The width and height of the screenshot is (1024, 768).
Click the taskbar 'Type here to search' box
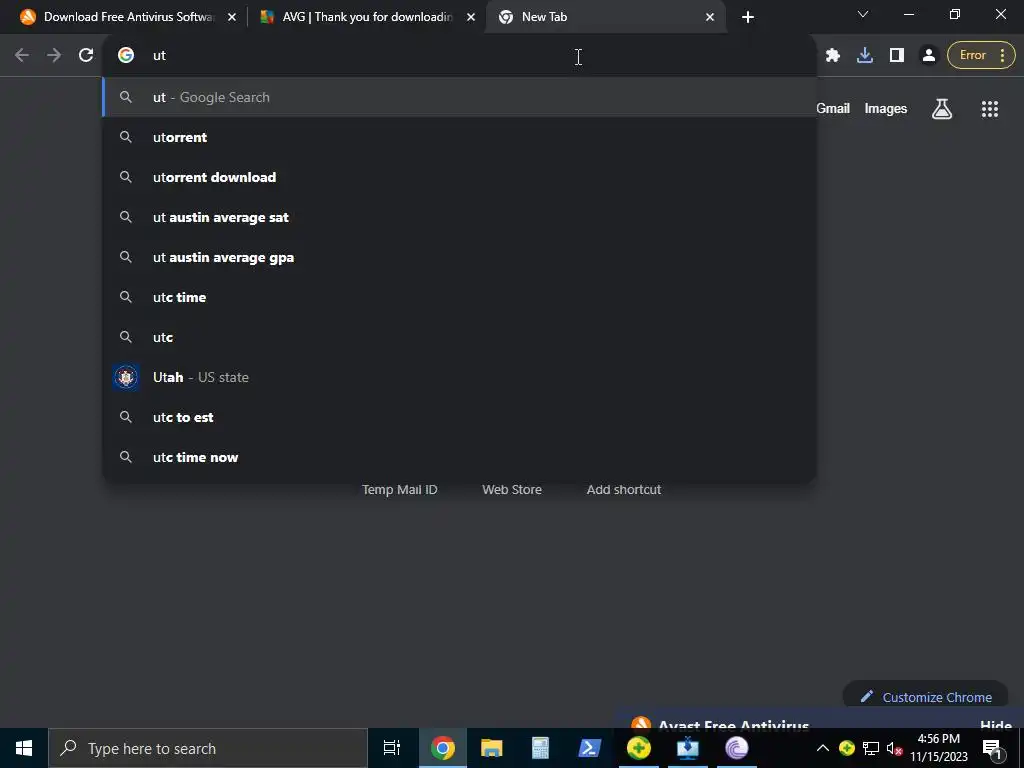coord(208,748)
